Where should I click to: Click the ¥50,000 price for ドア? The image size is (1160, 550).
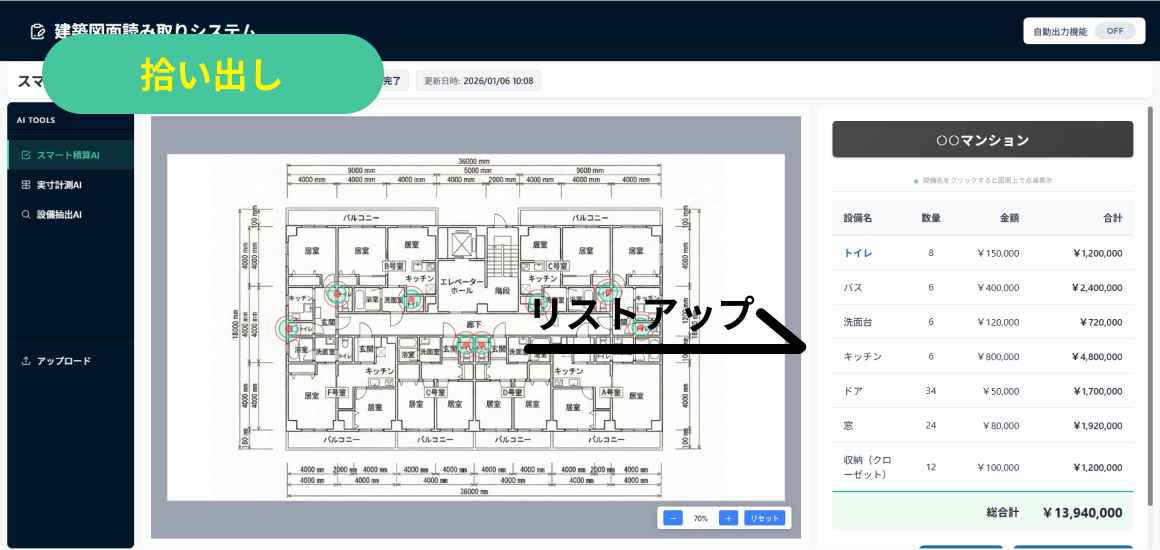(1001, 391)
